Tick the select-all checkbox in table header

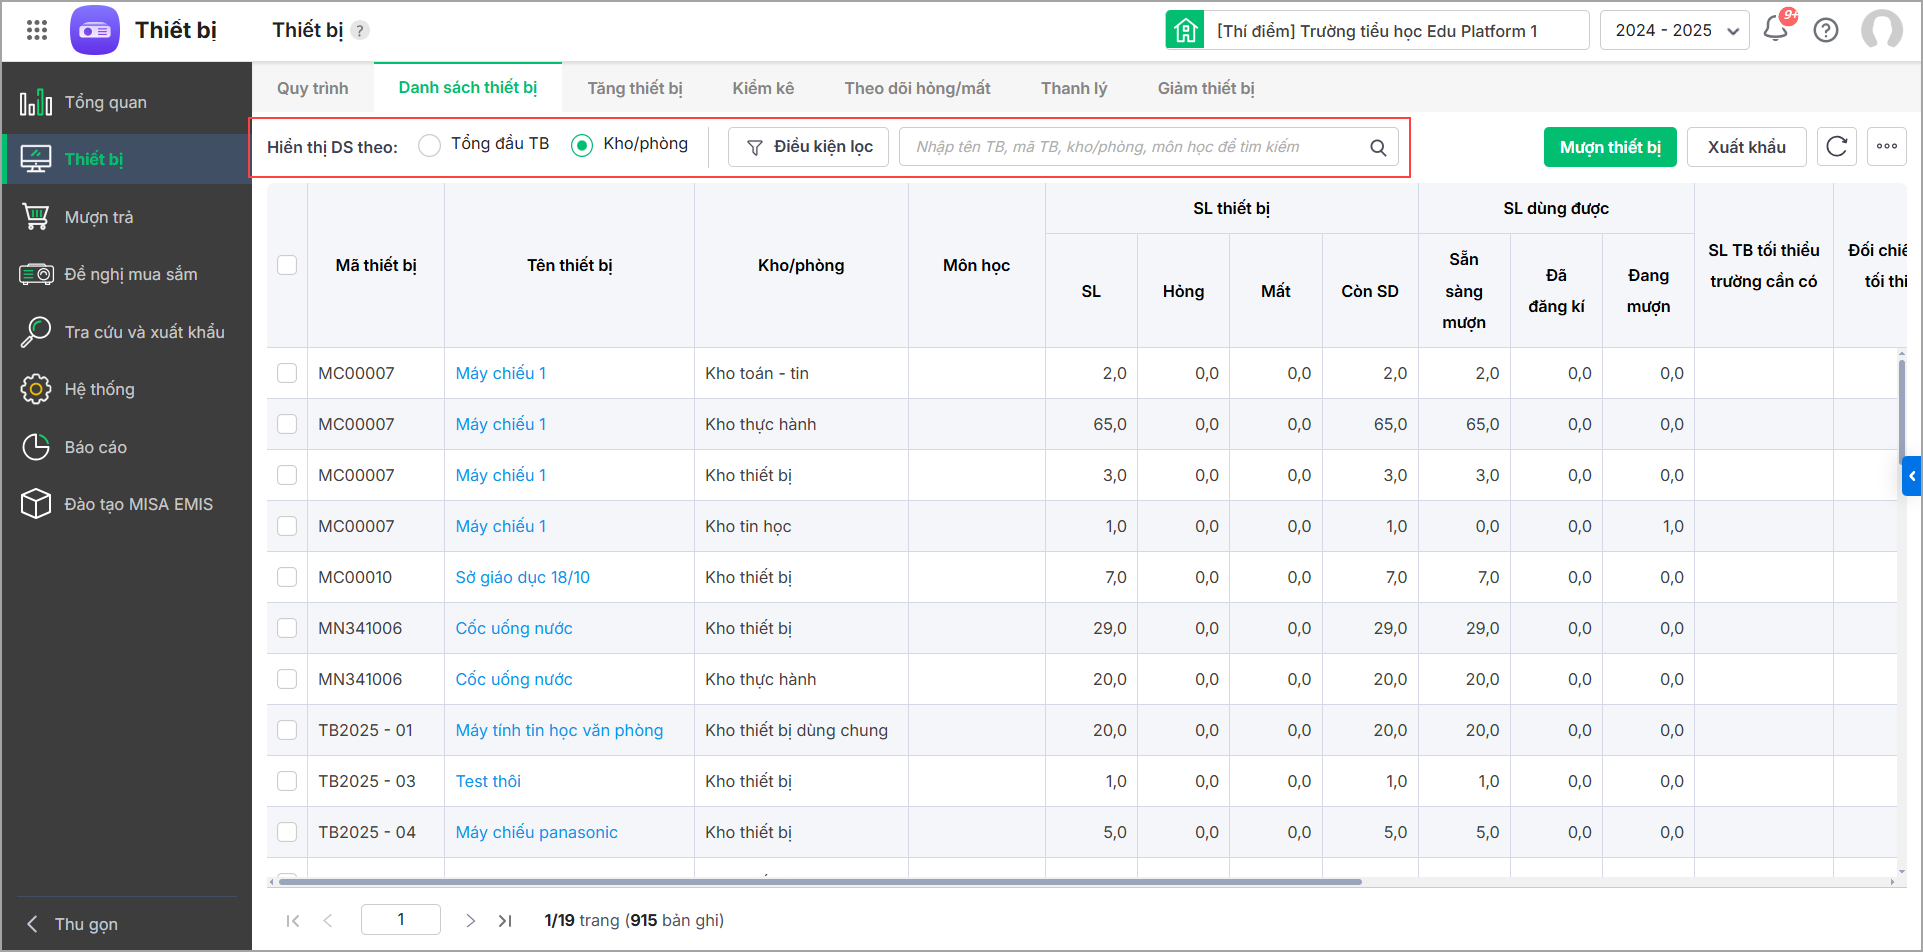tap(287, 265)
